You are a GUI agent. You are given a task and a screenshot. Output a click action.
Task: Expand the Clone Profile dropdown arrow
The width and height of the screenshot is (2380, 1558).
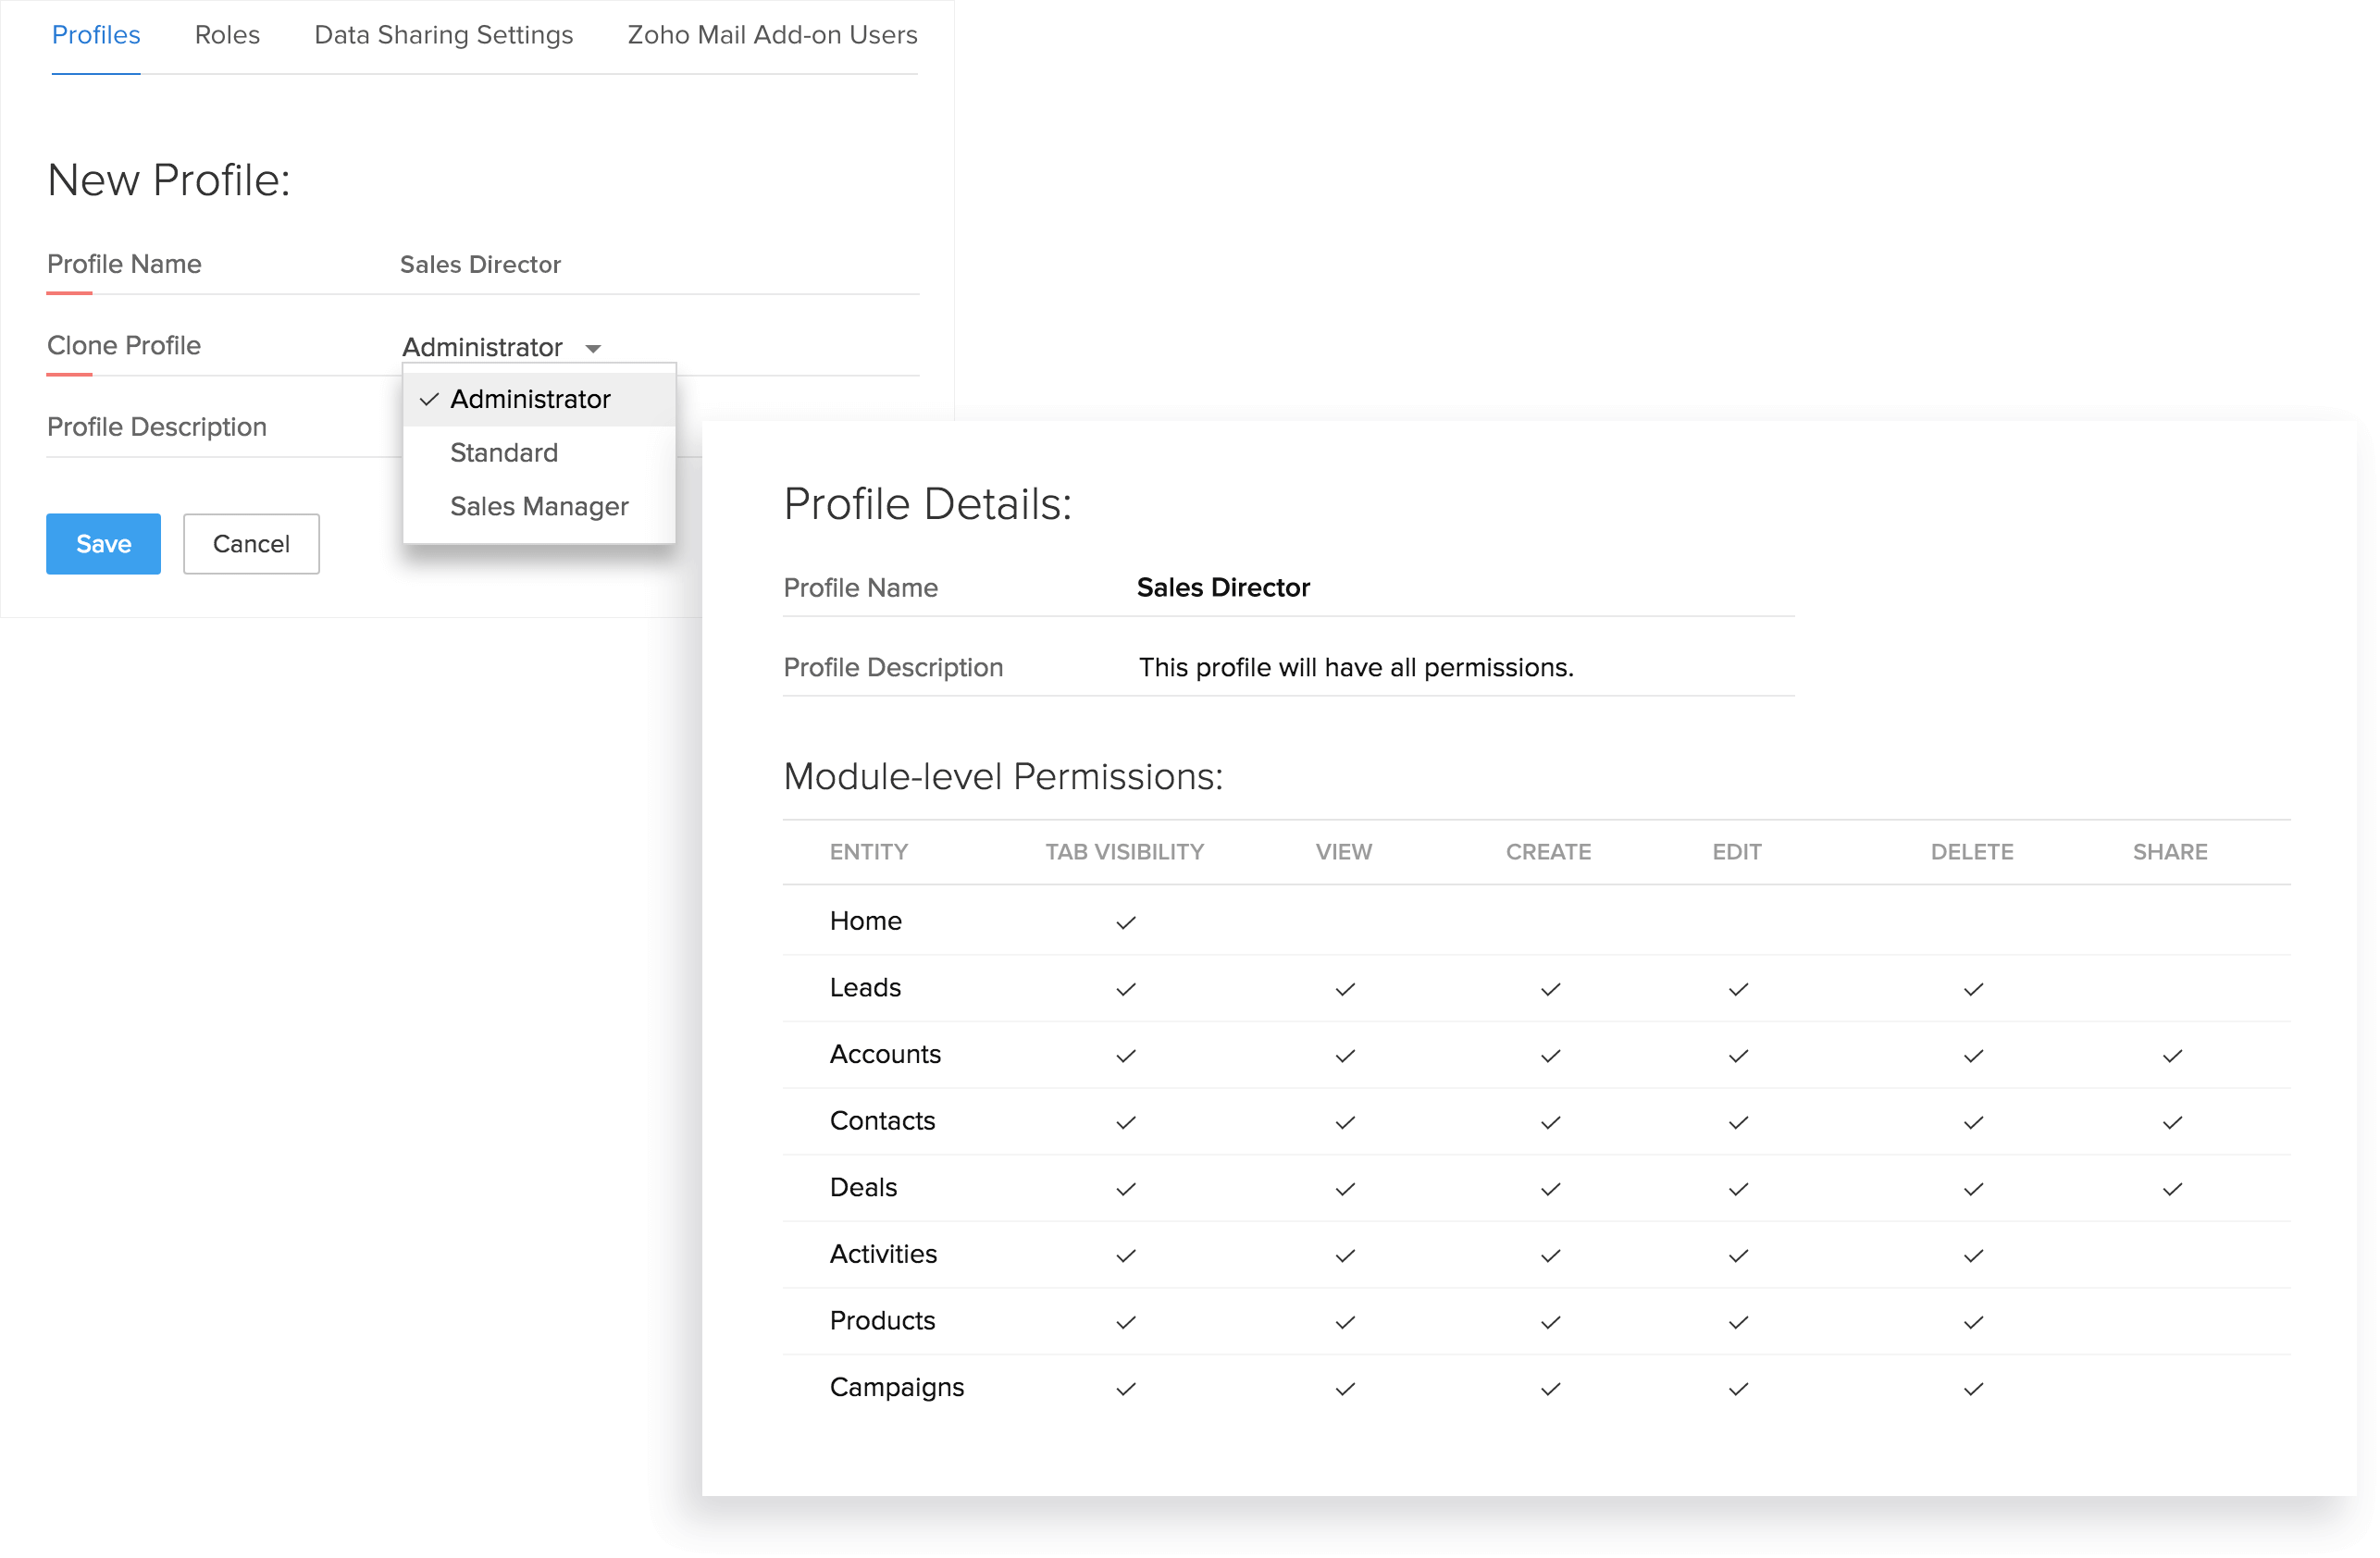click(x=593, y=349)
